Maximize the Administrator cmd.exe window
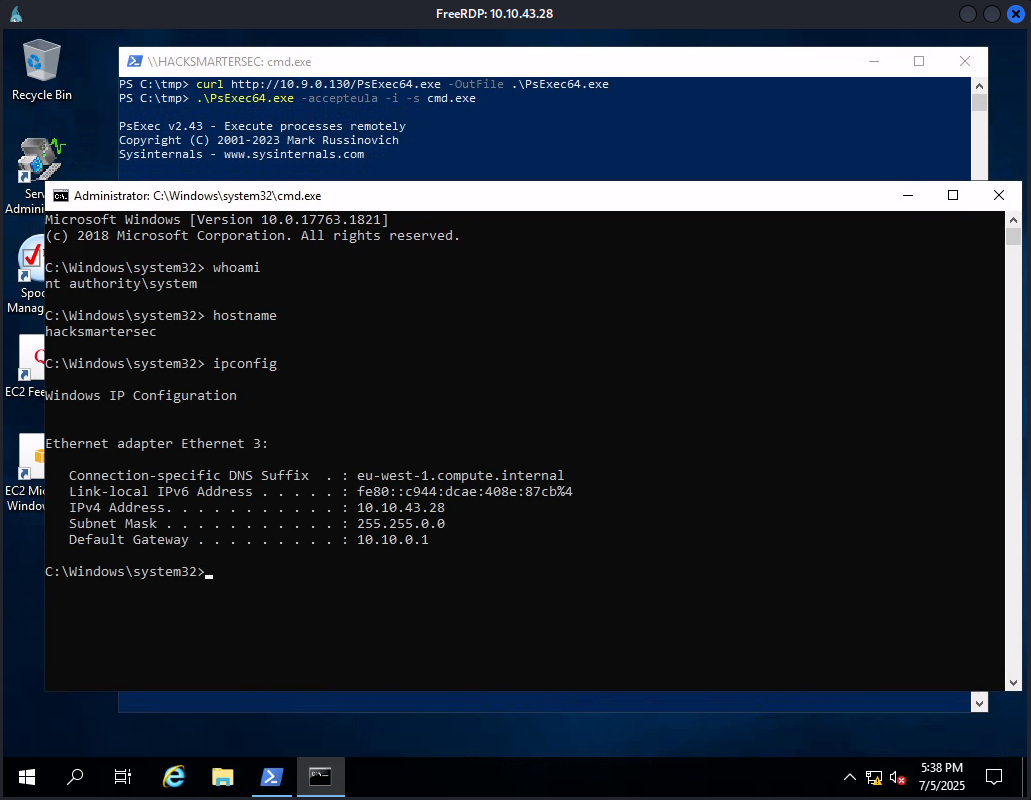1031x800 pixels. (x=953, y=195)
